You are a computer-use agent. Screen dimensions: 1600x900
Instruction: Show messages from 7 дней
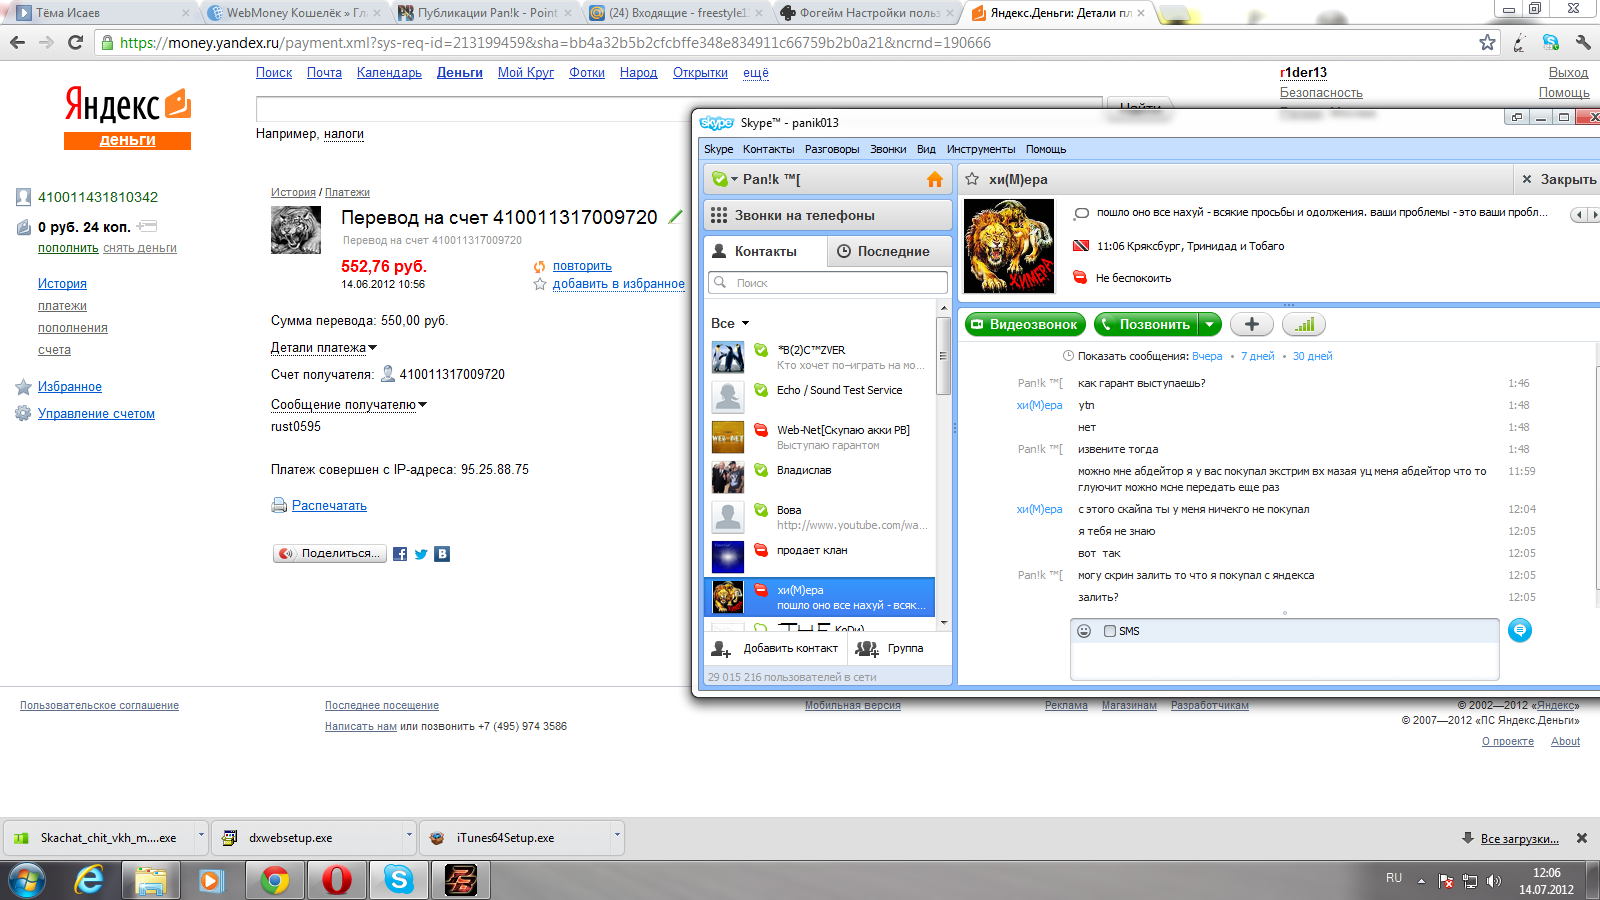[x=1258, y=356]
